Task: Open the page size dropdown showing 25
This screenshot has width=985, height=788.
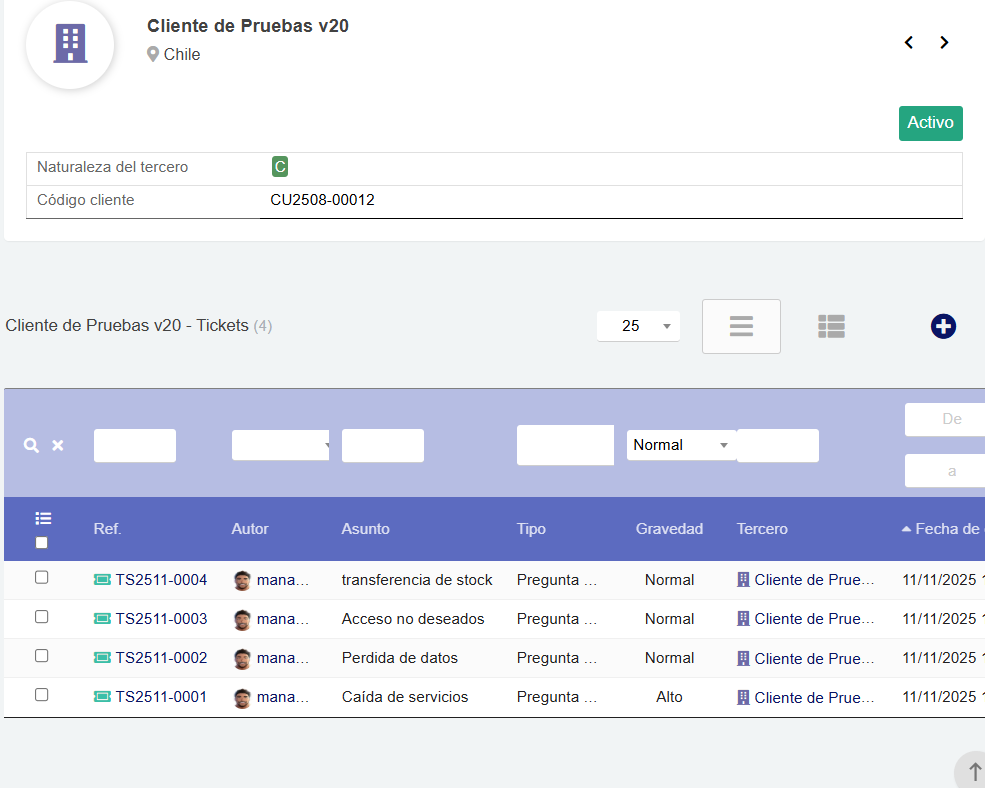Action: (x=638, y=326)
